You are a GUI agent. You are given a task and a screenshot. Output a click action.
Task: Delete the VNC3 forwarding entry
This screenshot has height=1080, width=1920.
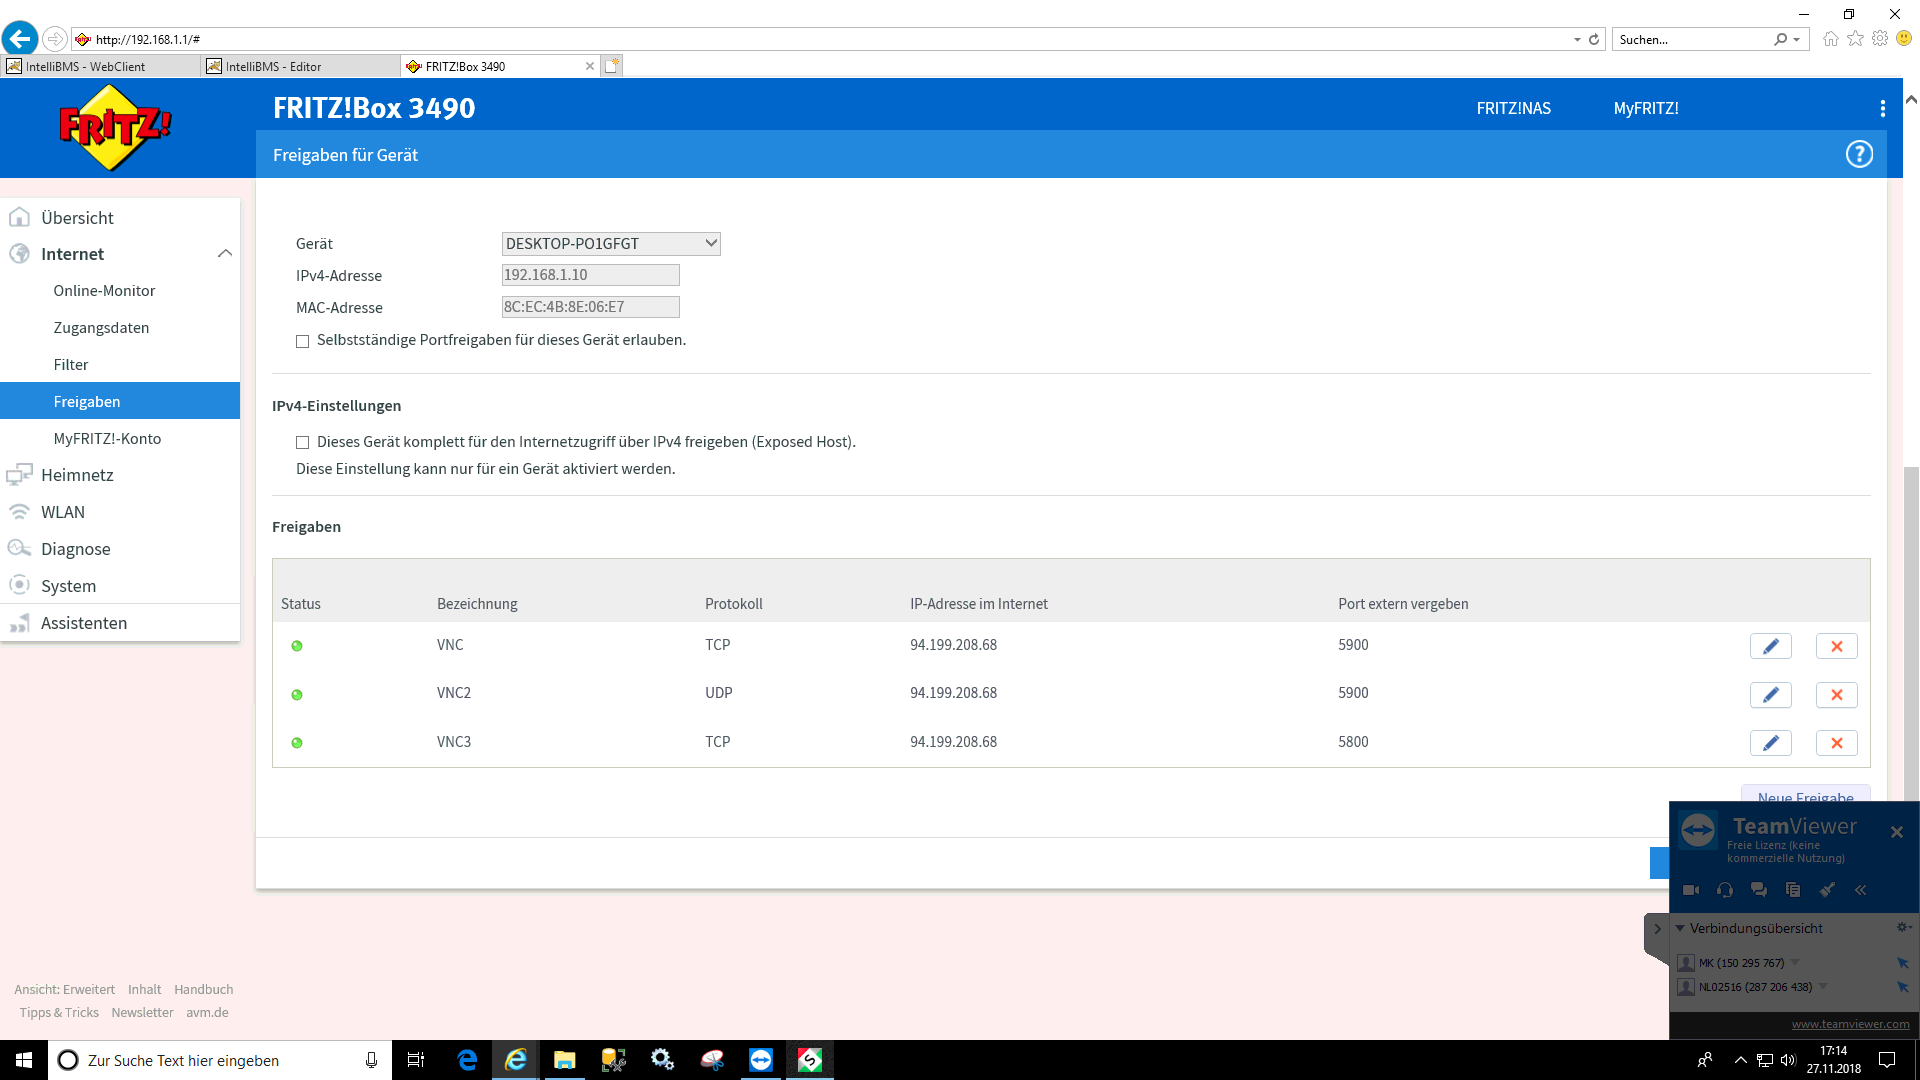click(x=1836, y=743)
